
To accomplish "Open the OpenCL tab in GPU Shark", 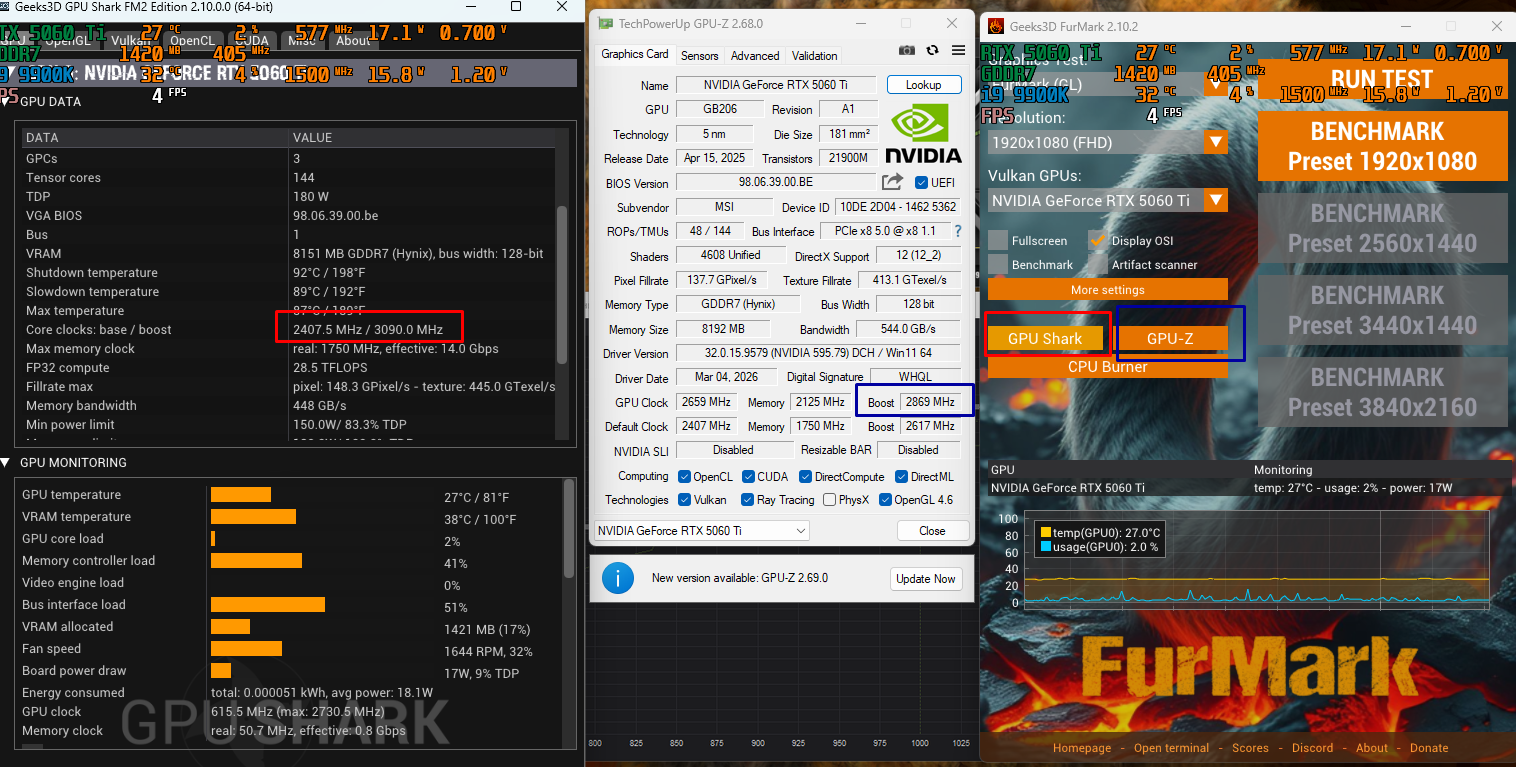I will click(191, 41).
